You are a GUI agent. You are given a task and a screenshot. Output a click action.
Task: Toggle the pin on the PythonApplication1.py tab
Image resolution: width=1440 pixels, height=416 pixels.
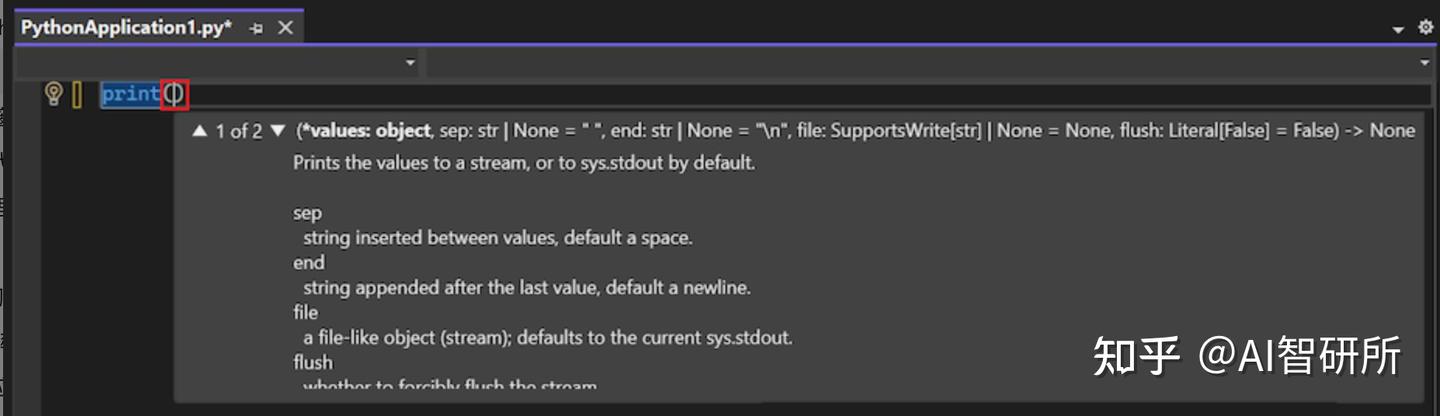tap(256, 28)
